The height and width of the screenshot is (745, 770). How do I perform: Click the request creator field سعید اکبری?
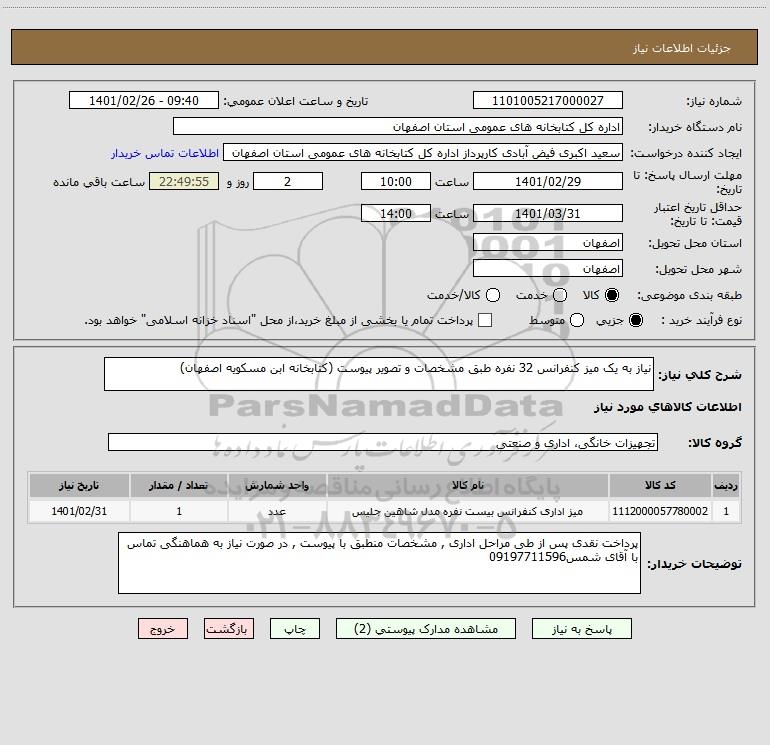(423, 153)
